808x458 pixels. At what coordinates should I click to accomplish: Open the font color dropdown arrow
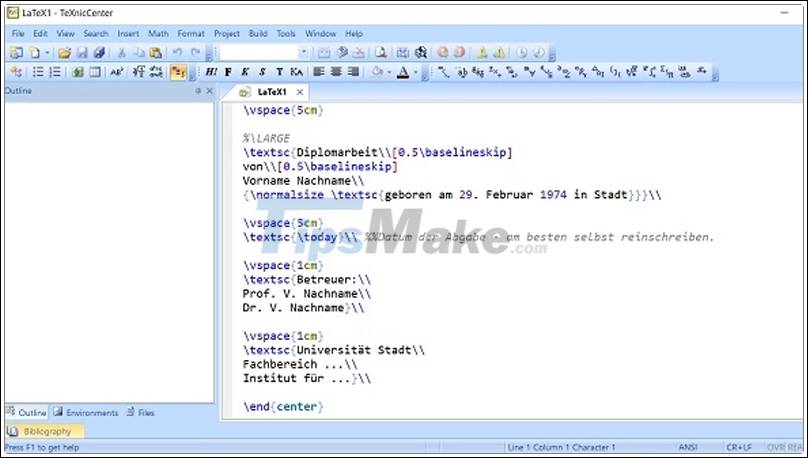pos(415,72)
